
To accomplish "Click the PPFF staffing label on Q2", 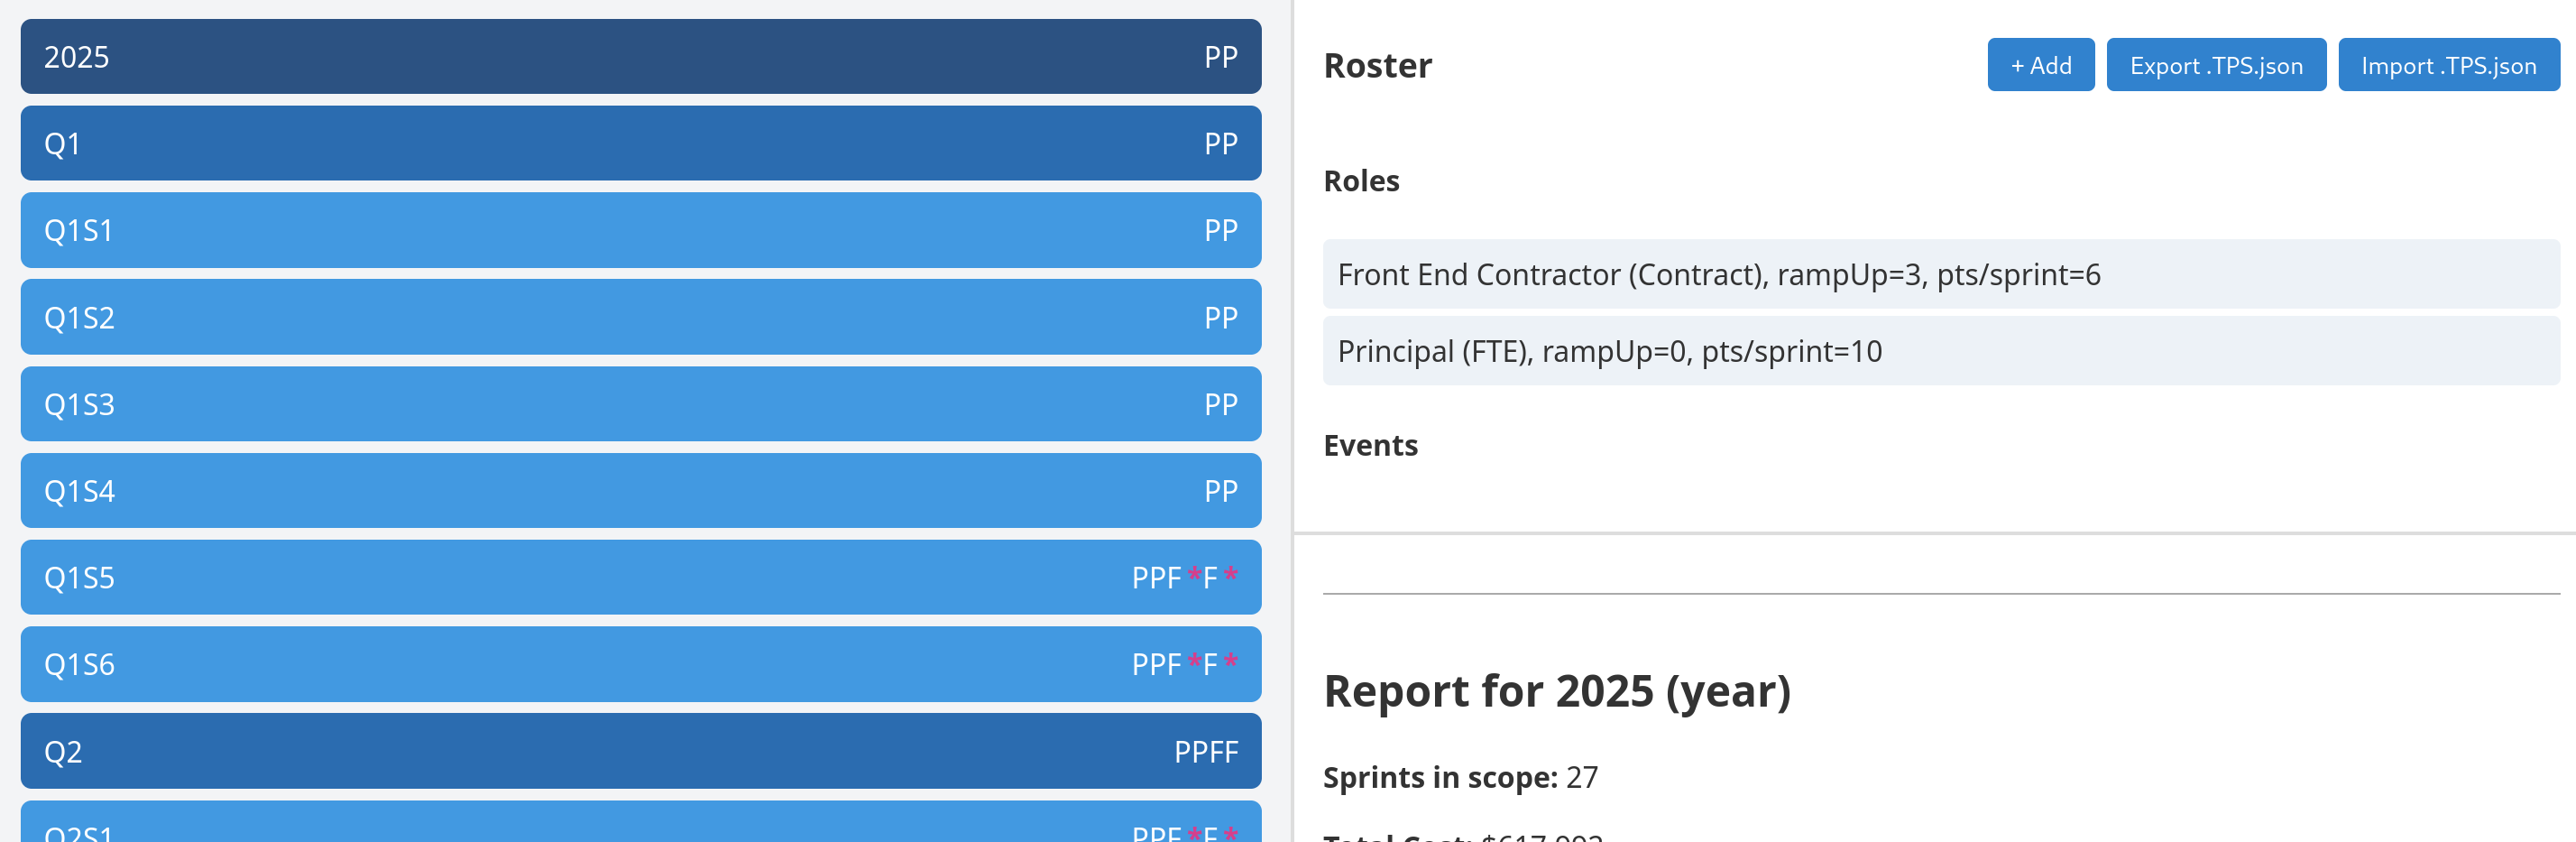I will coord(1205,752).
